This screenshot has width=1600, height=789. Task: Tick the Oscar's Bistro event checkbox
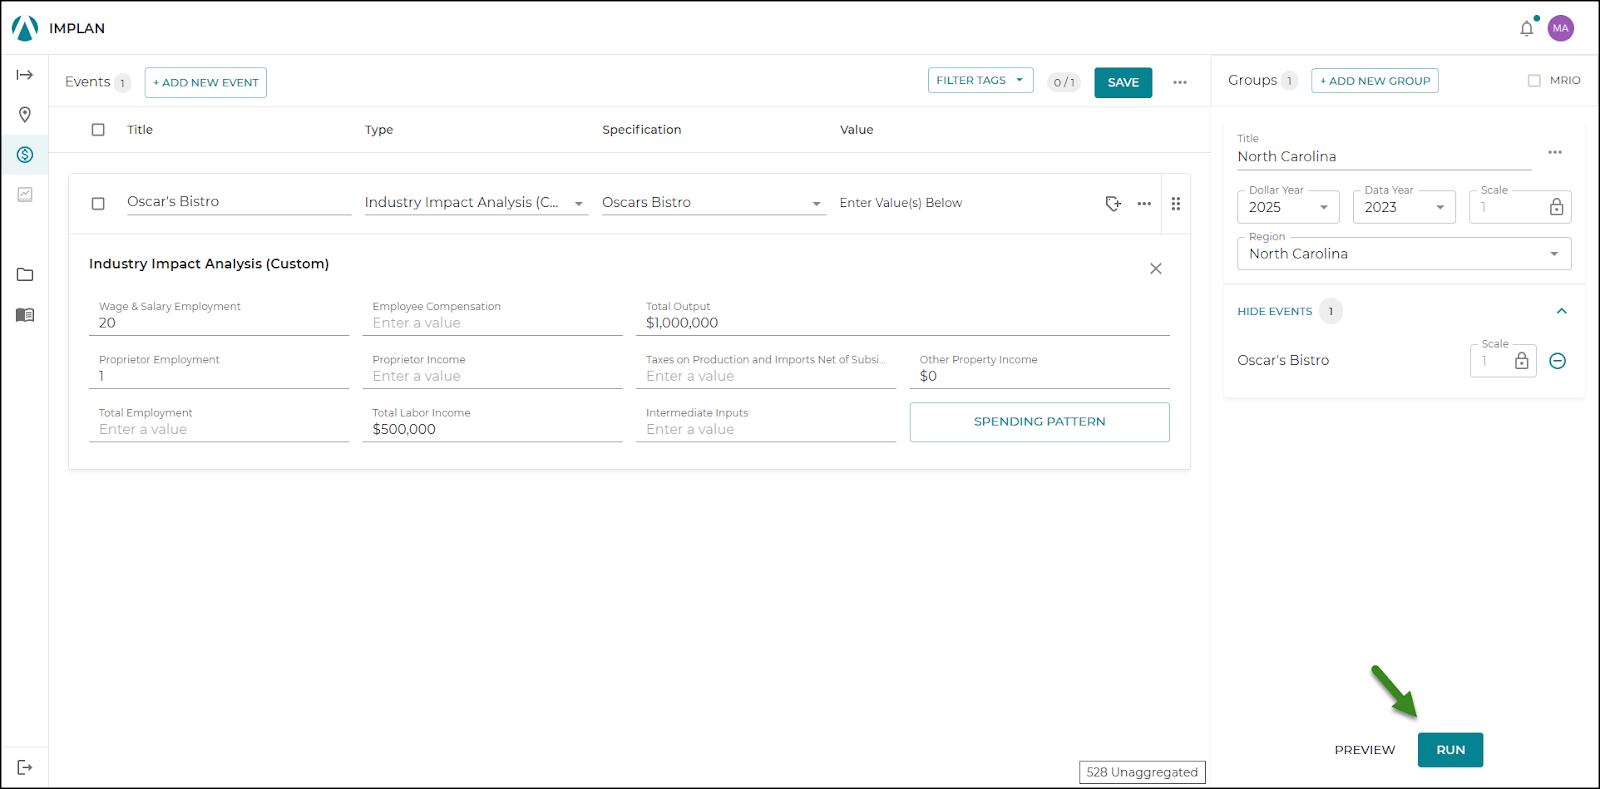point(98,203)
